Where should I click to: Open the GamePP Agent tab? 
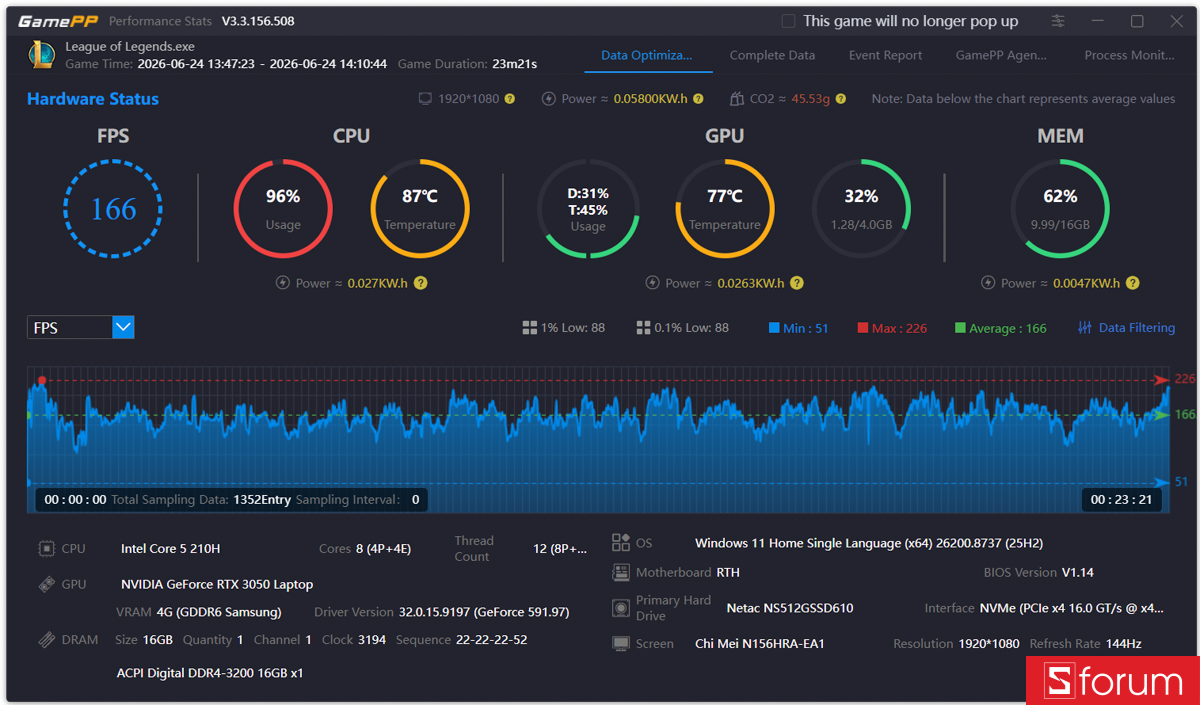tap(1001, 56)
